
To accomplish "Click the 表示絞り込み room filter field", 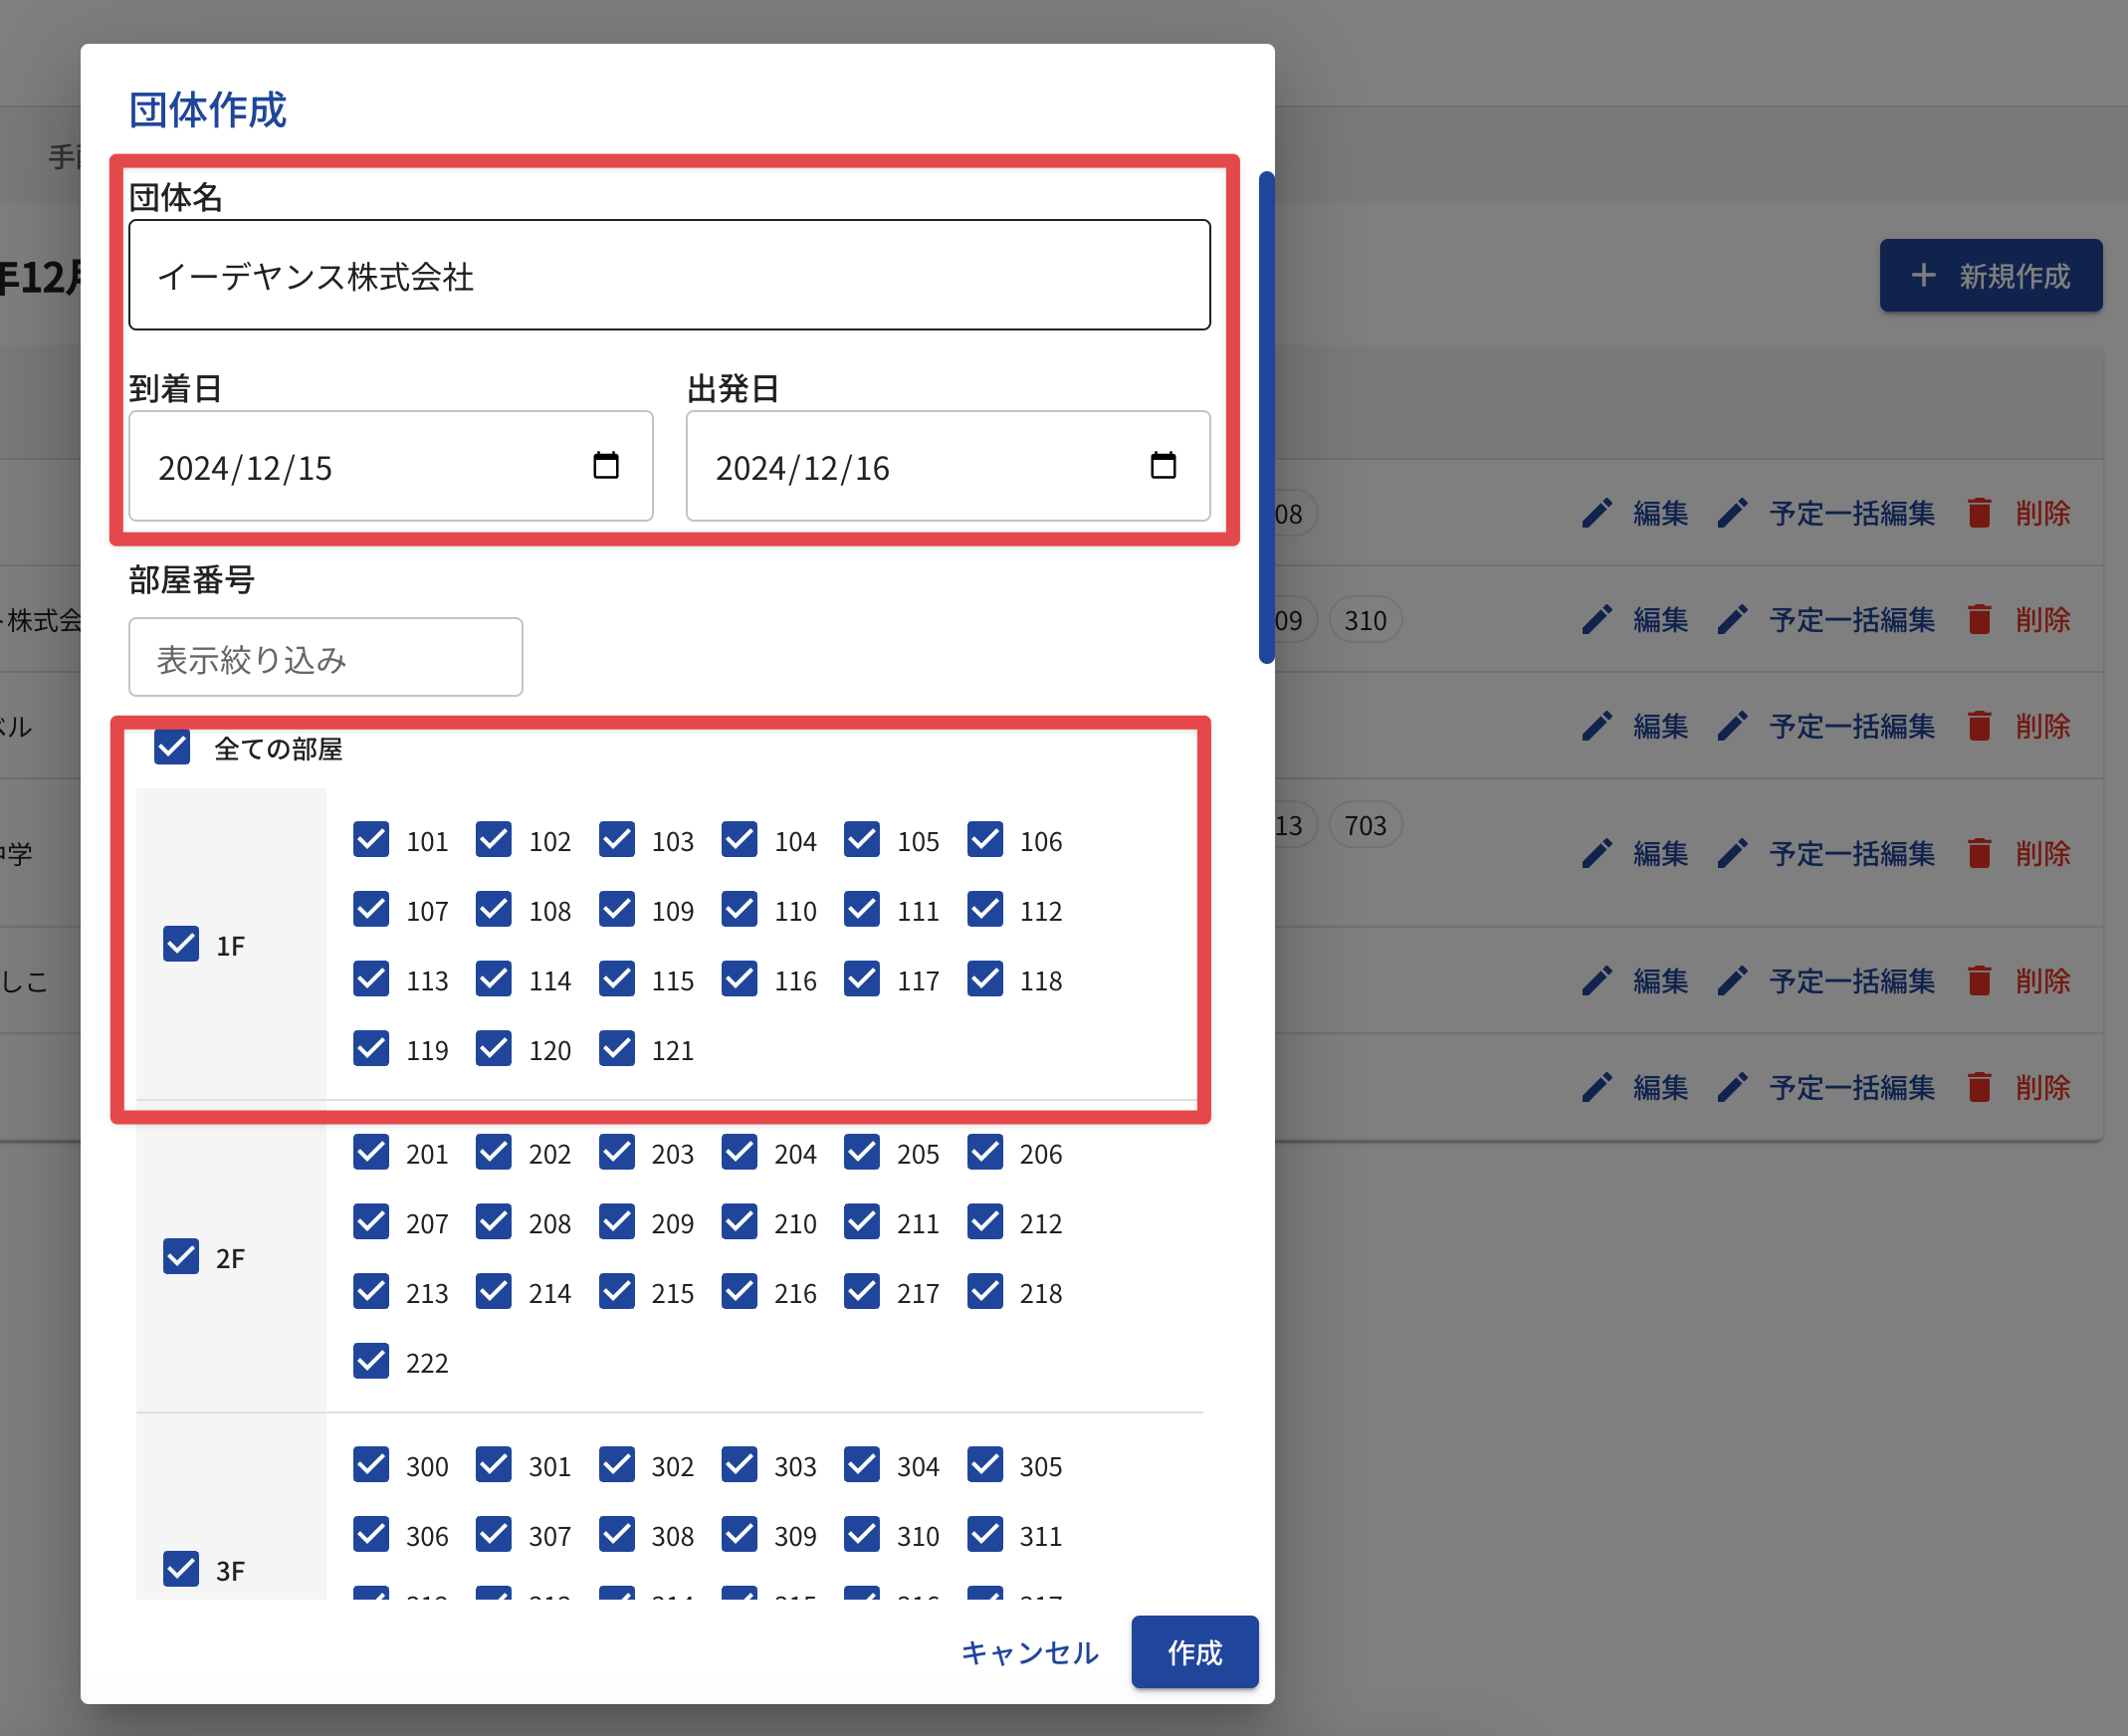I will click(325, 658).
